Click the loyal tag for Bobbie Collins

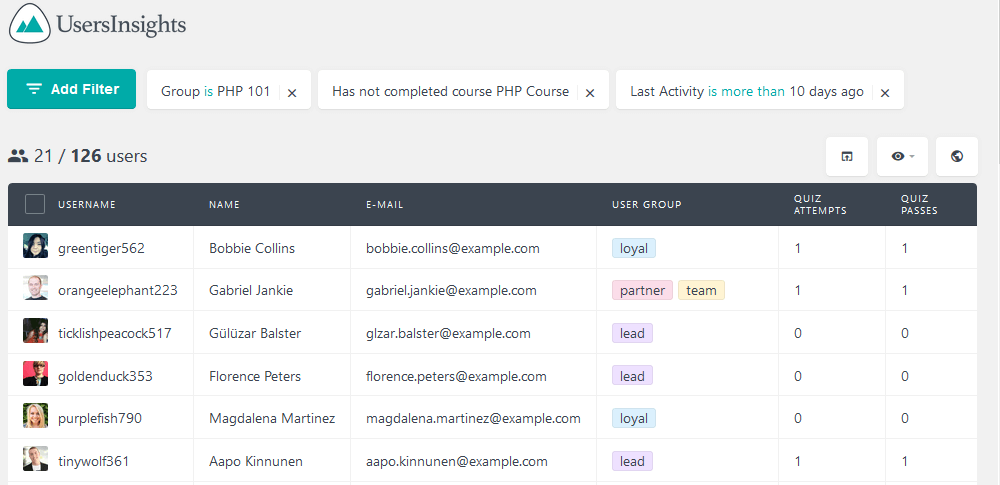tap(634, 248)
